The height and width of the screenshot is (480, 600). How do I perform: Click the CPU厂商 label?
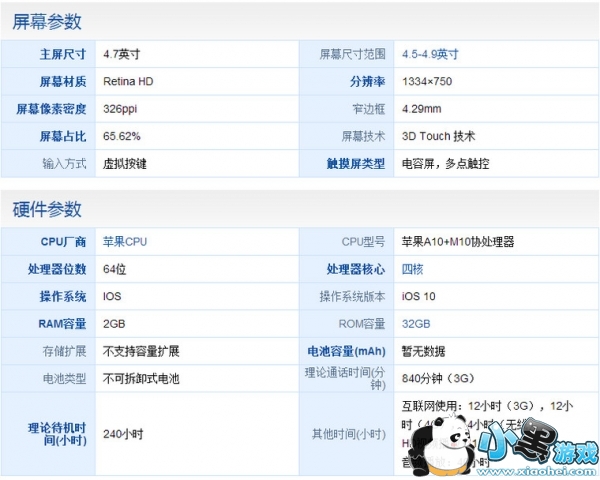point(64,242)
